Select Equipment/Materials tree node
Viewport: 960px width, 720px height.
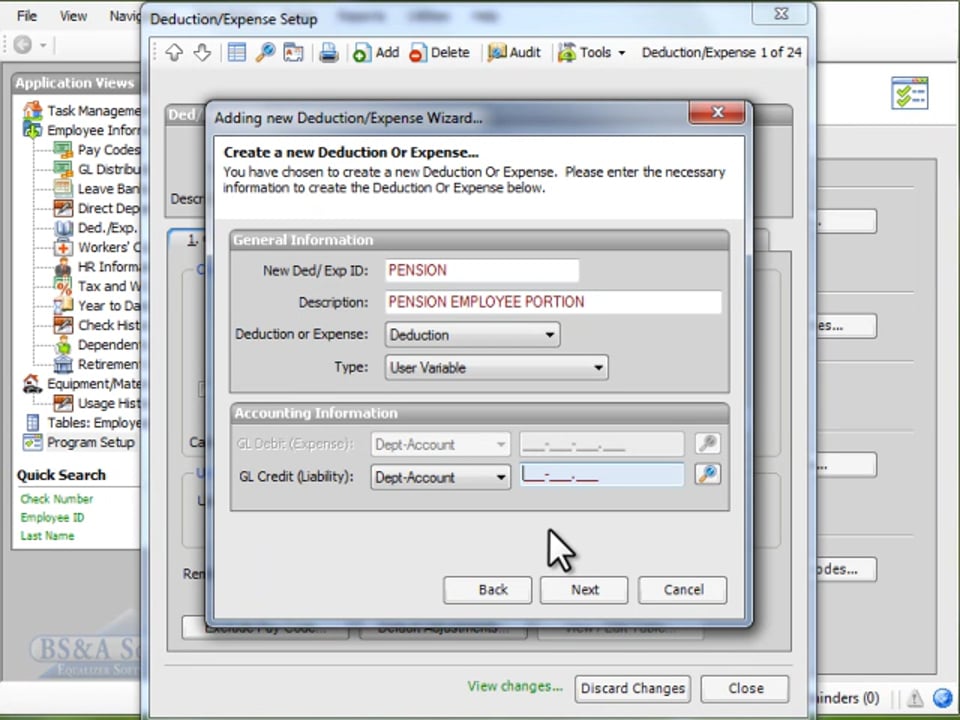pos(81,384)
